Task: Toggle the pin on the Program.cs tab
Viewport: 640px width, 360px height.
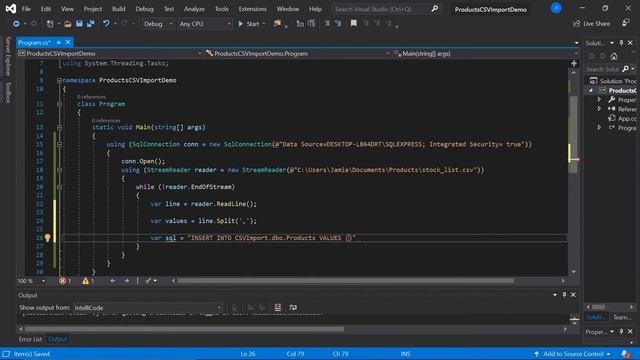Action: click(59, 42)
